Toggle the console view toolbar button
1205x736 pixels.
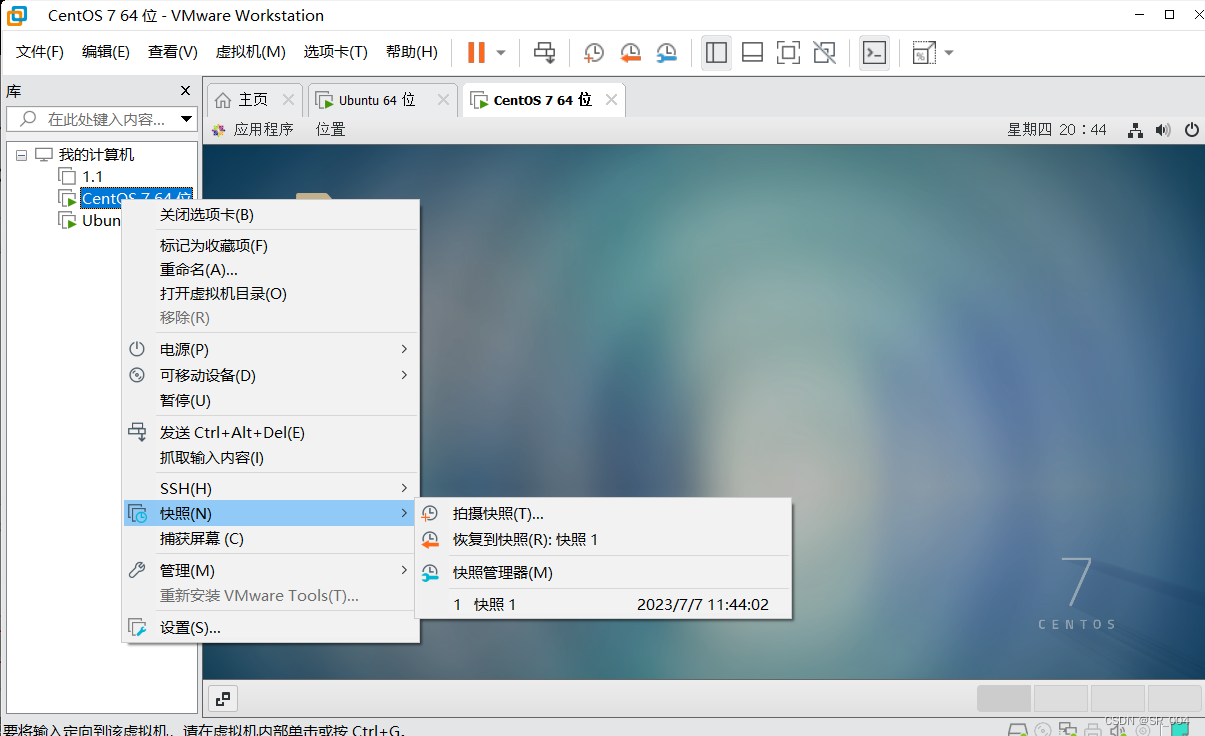coord(874,52)
